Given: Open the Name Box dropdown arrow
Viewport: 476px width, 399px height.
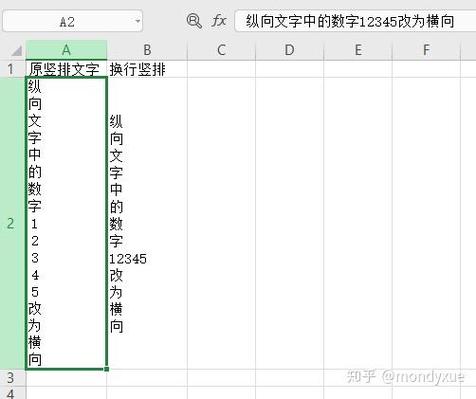Looking at the screenshot, I should pyautogui.click(x=137, y=21).
